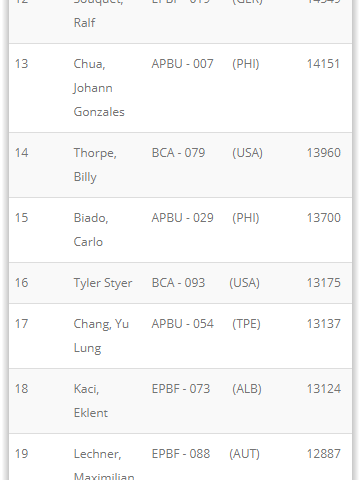Screen dimensions: 360x480
Task: Click APBU - 007 federation code
Action: click(182, 64)
